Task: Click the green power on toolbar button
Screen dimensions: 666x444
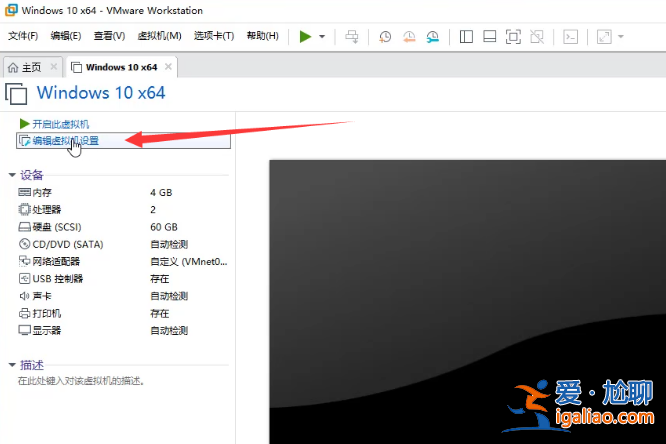Action: pos(305,37)
